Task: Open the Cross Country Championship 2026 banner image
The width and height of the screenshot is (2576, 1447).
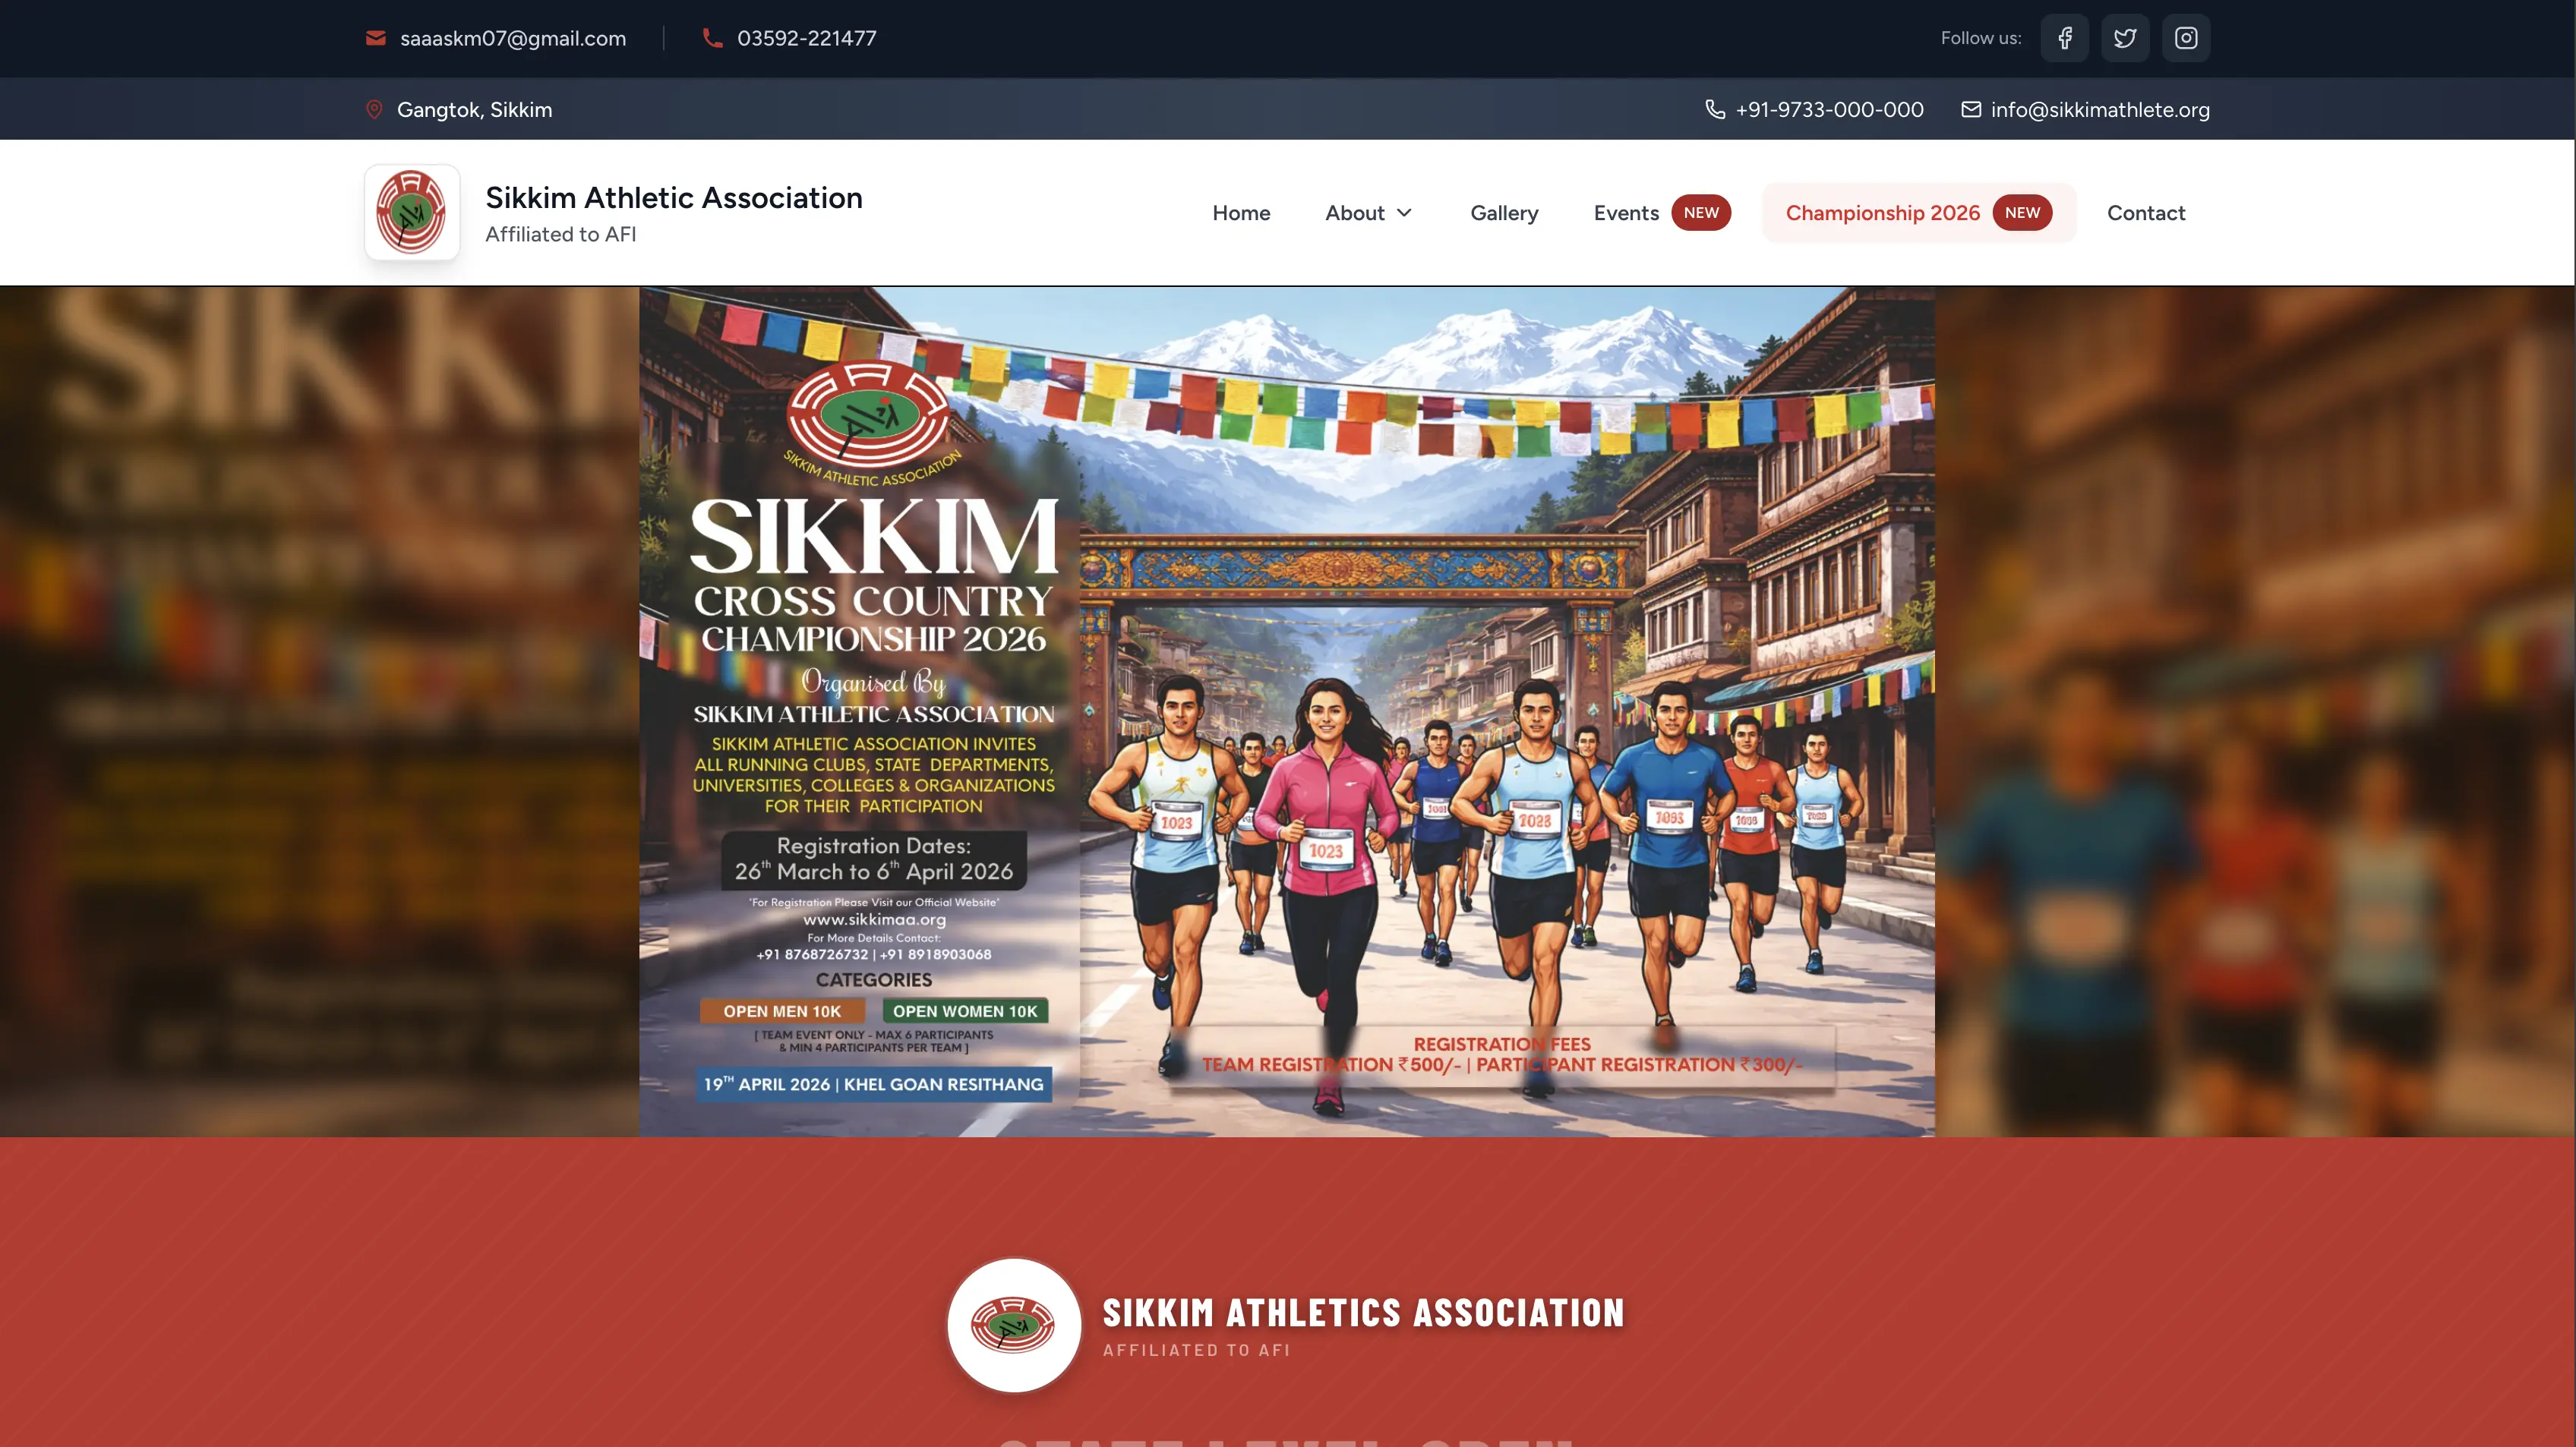Action: pos(1287,712)
